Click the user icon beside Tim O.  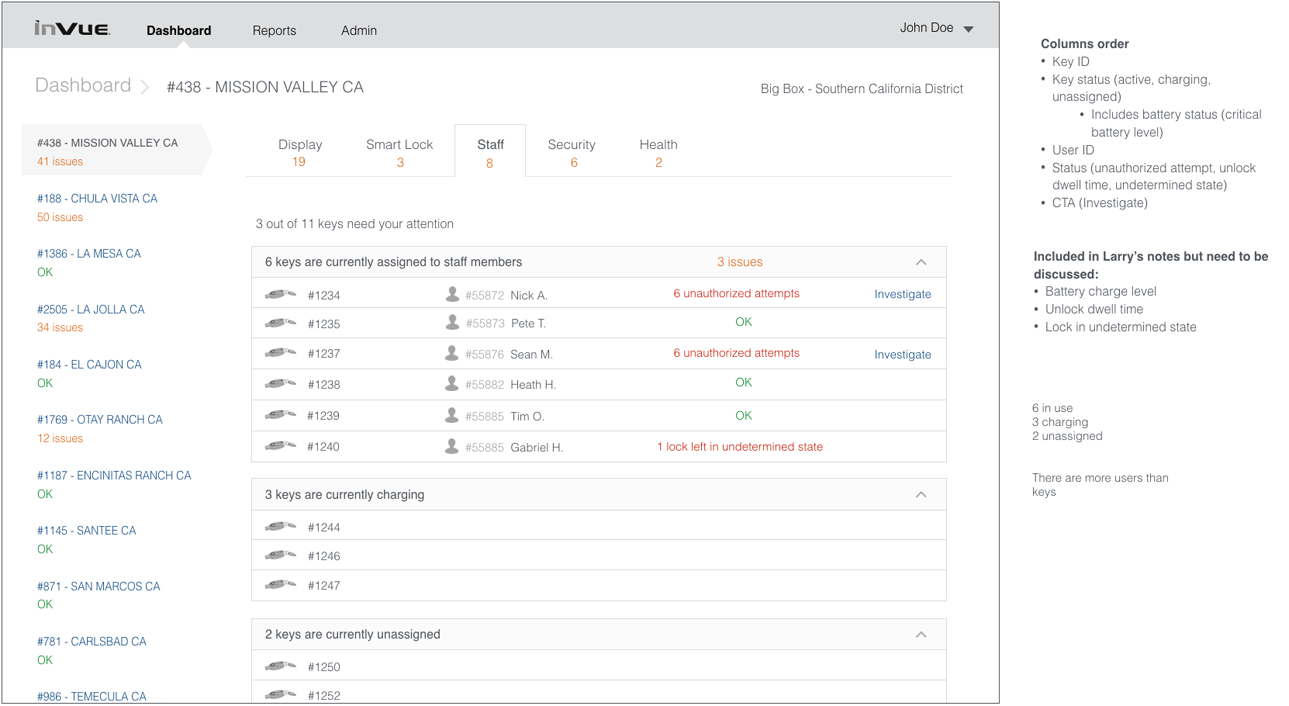[x=452, y=415]
